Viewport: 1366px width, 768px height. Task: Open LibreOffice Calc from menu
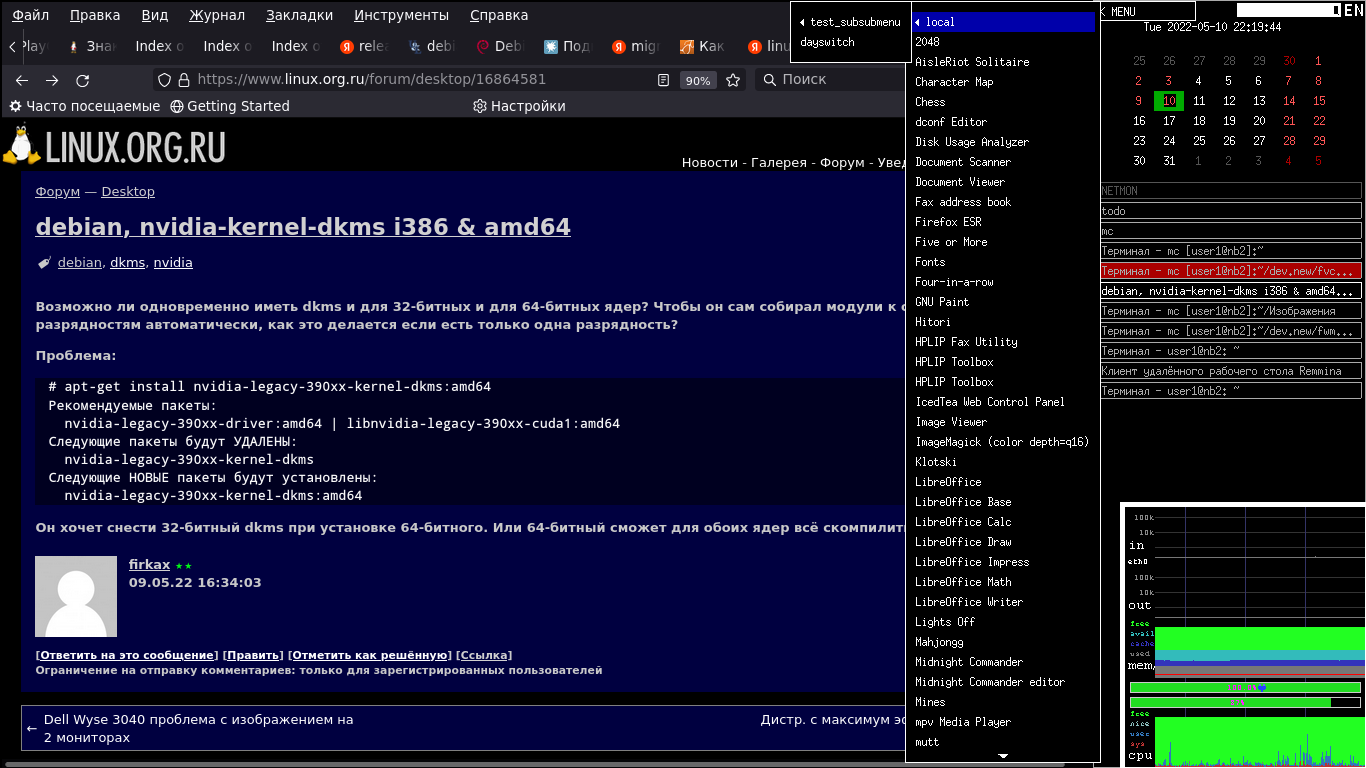coord(1003,522)
